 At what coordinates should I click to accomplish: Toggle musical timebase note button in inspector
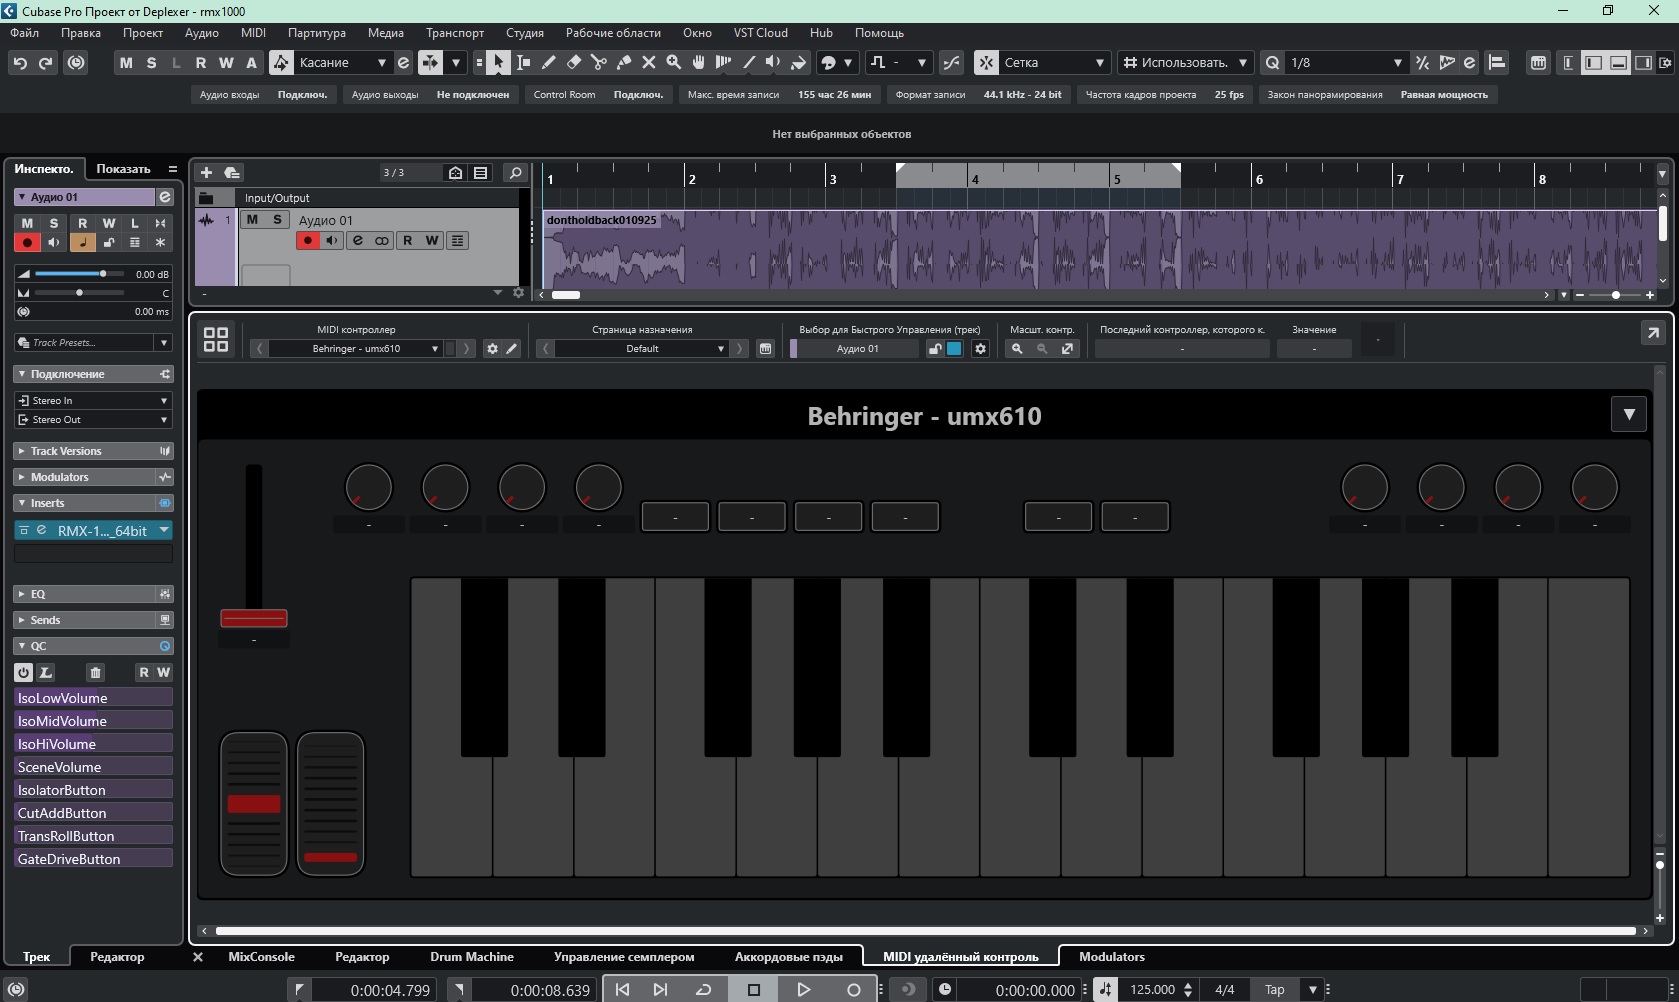pos(82,242)
